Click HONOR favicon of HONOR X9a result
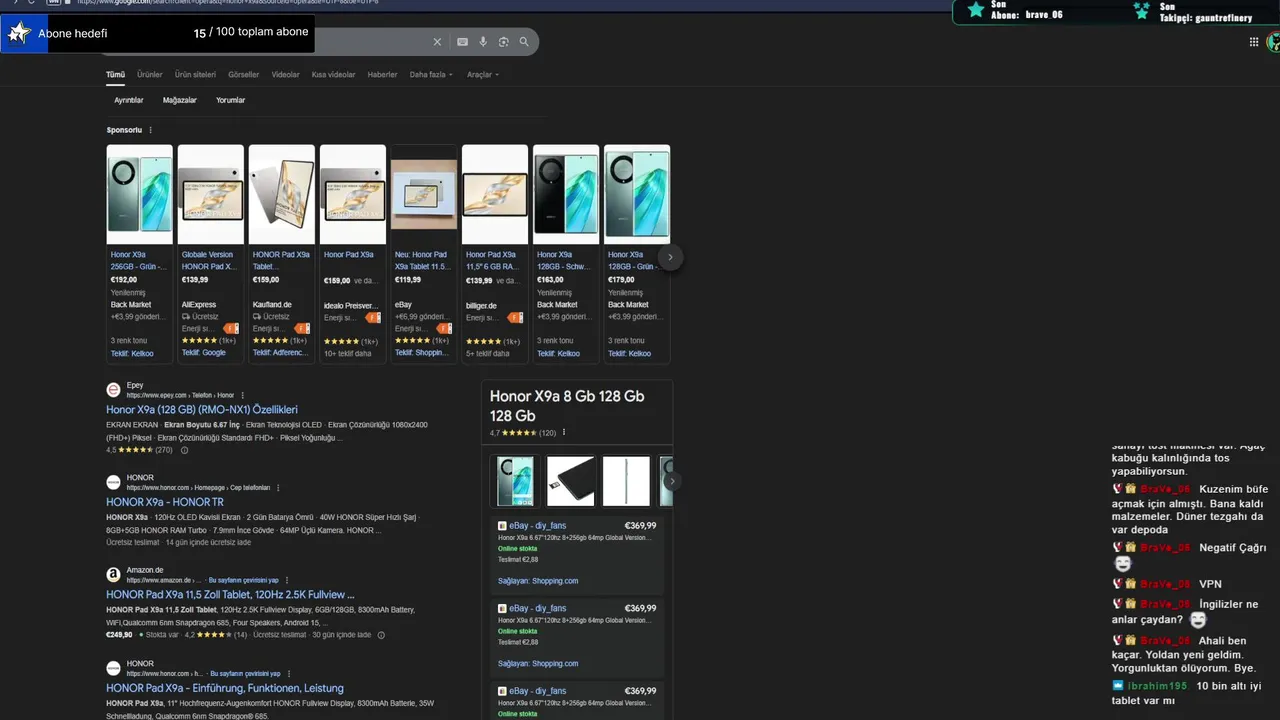Viewport: 1280px width, 720px height. pos(113,482)
